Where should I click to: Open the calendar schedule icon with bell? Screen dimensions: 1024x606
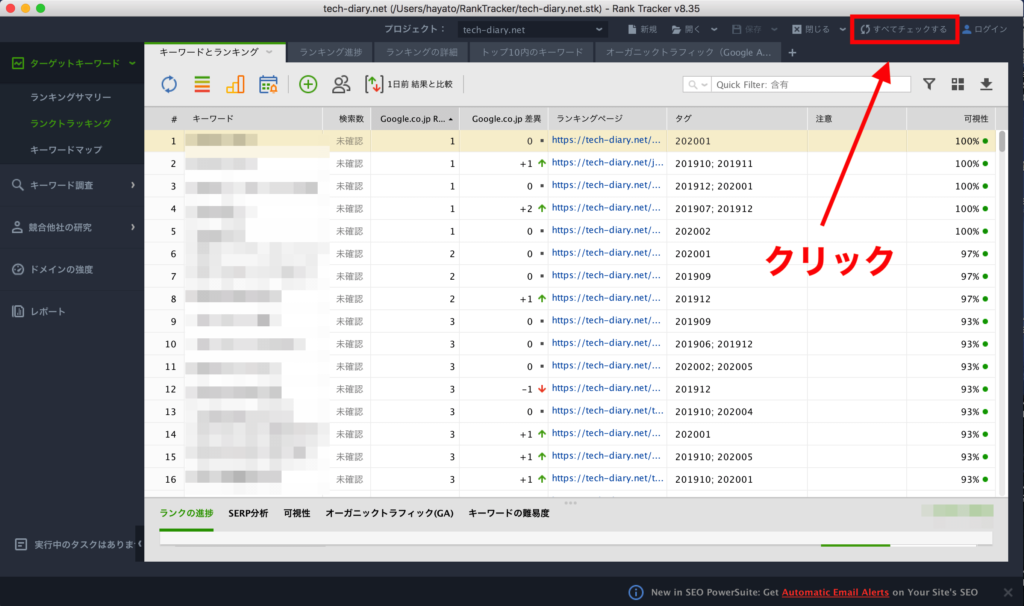point(268,84)
